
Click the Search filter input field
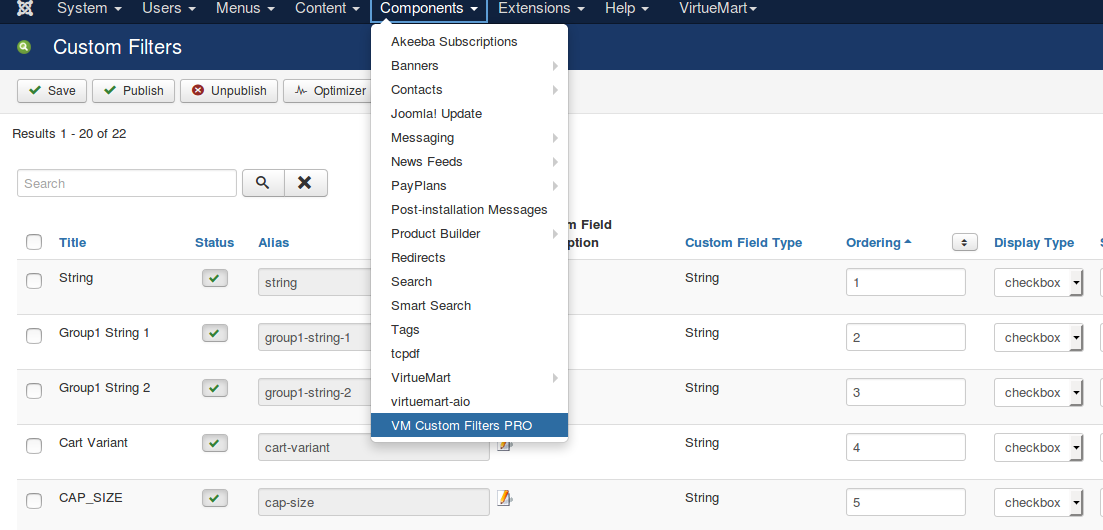[127, 183]
